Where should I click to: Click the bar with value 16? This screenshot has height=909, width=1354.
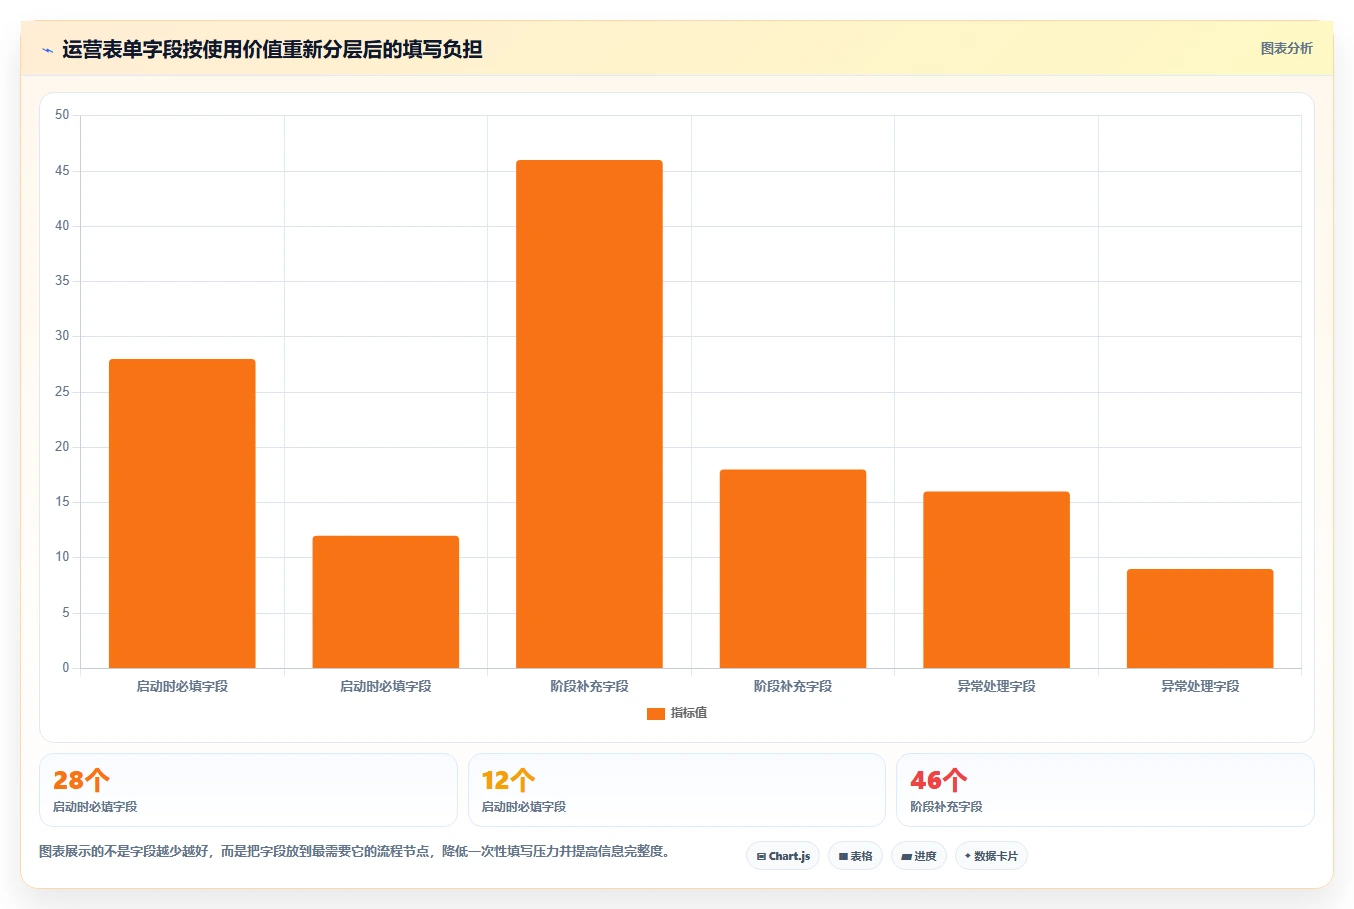[996, 580]
